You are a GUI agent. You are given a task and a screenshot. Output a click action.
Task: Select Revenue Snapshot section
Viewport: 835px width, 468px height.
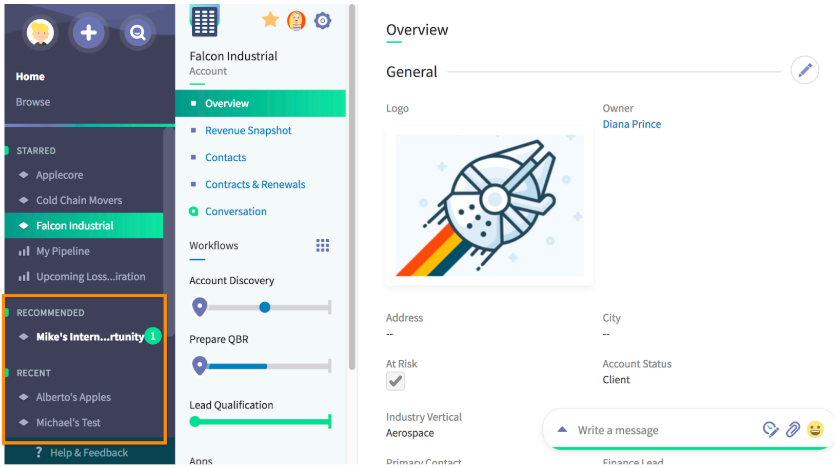click(x=248, y=130)
